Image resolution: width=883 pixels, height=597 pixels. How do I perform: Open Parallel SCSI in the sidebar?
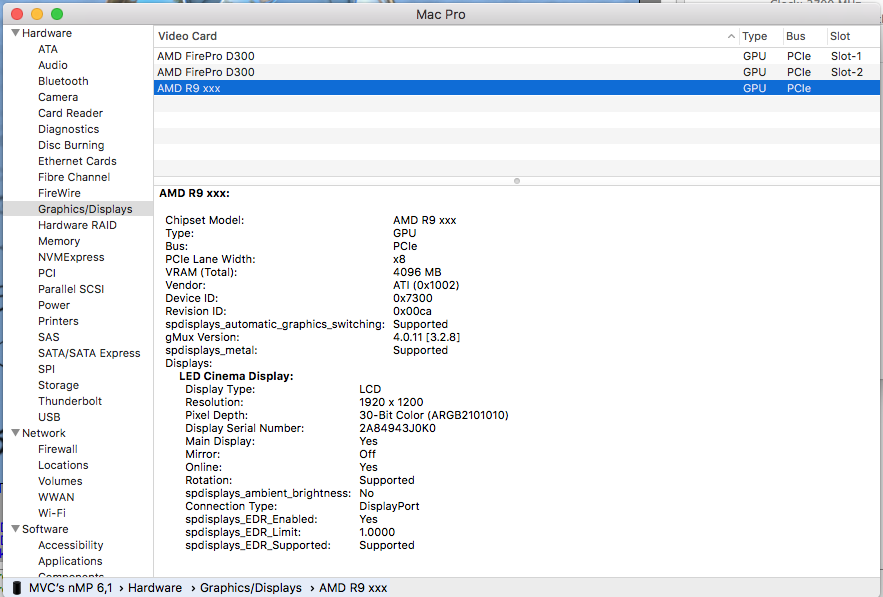click(71, 289)
